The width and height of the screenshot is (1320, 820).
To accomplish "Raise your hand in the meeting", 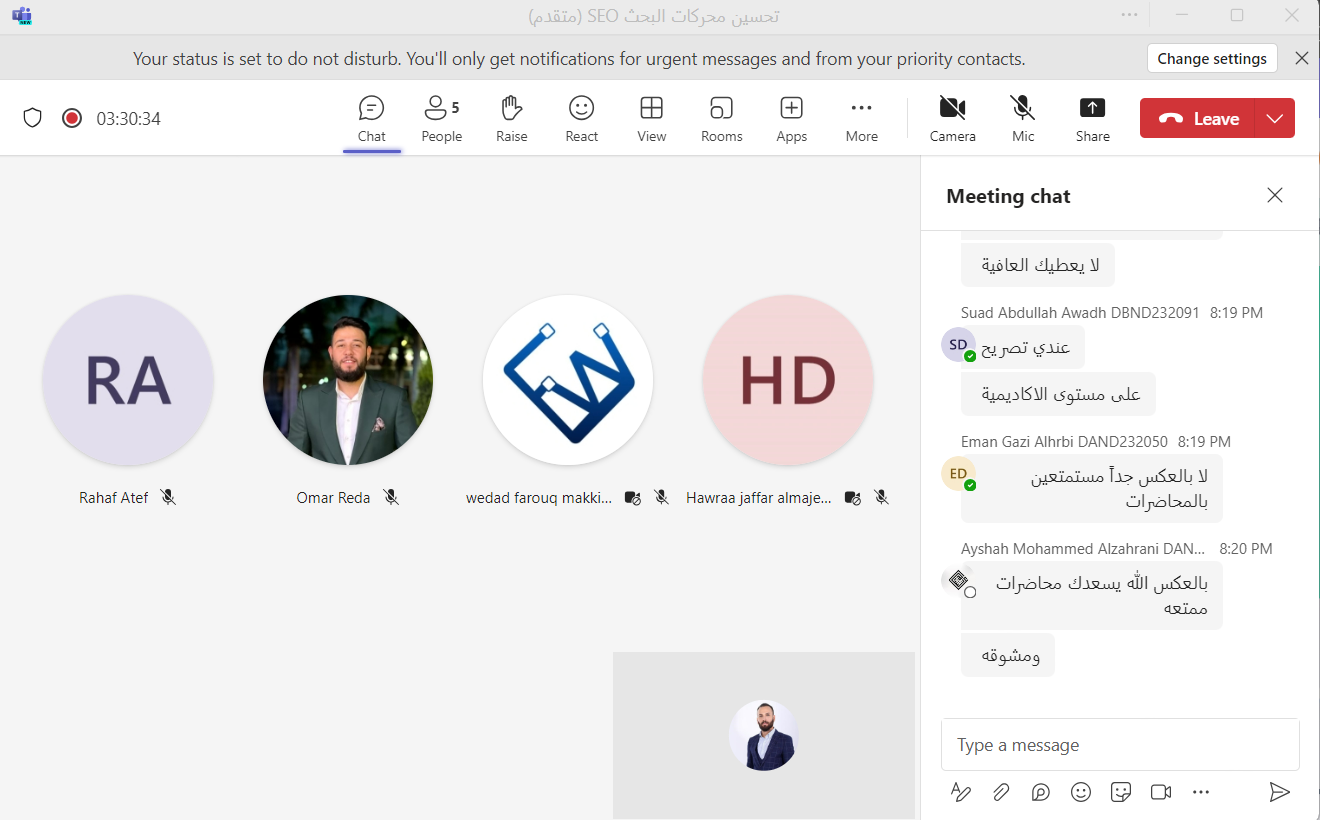I will 512,119.
